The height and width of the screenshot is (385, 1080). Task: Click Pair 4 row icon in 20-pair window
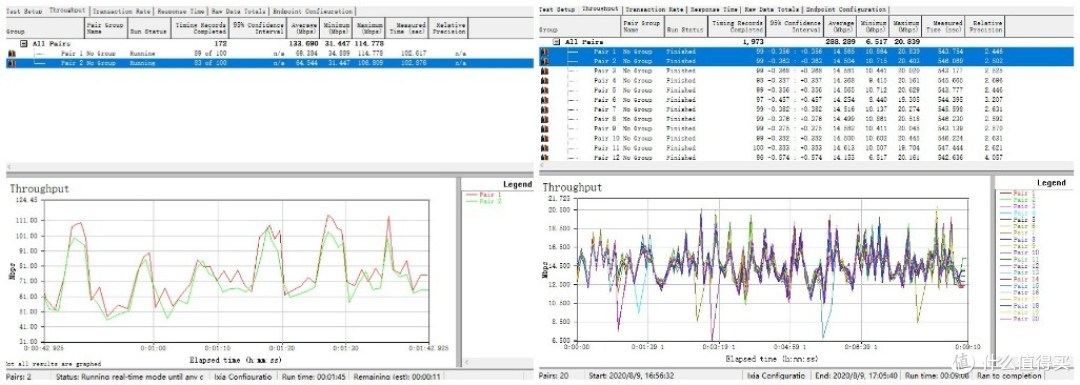coord(544,81)
